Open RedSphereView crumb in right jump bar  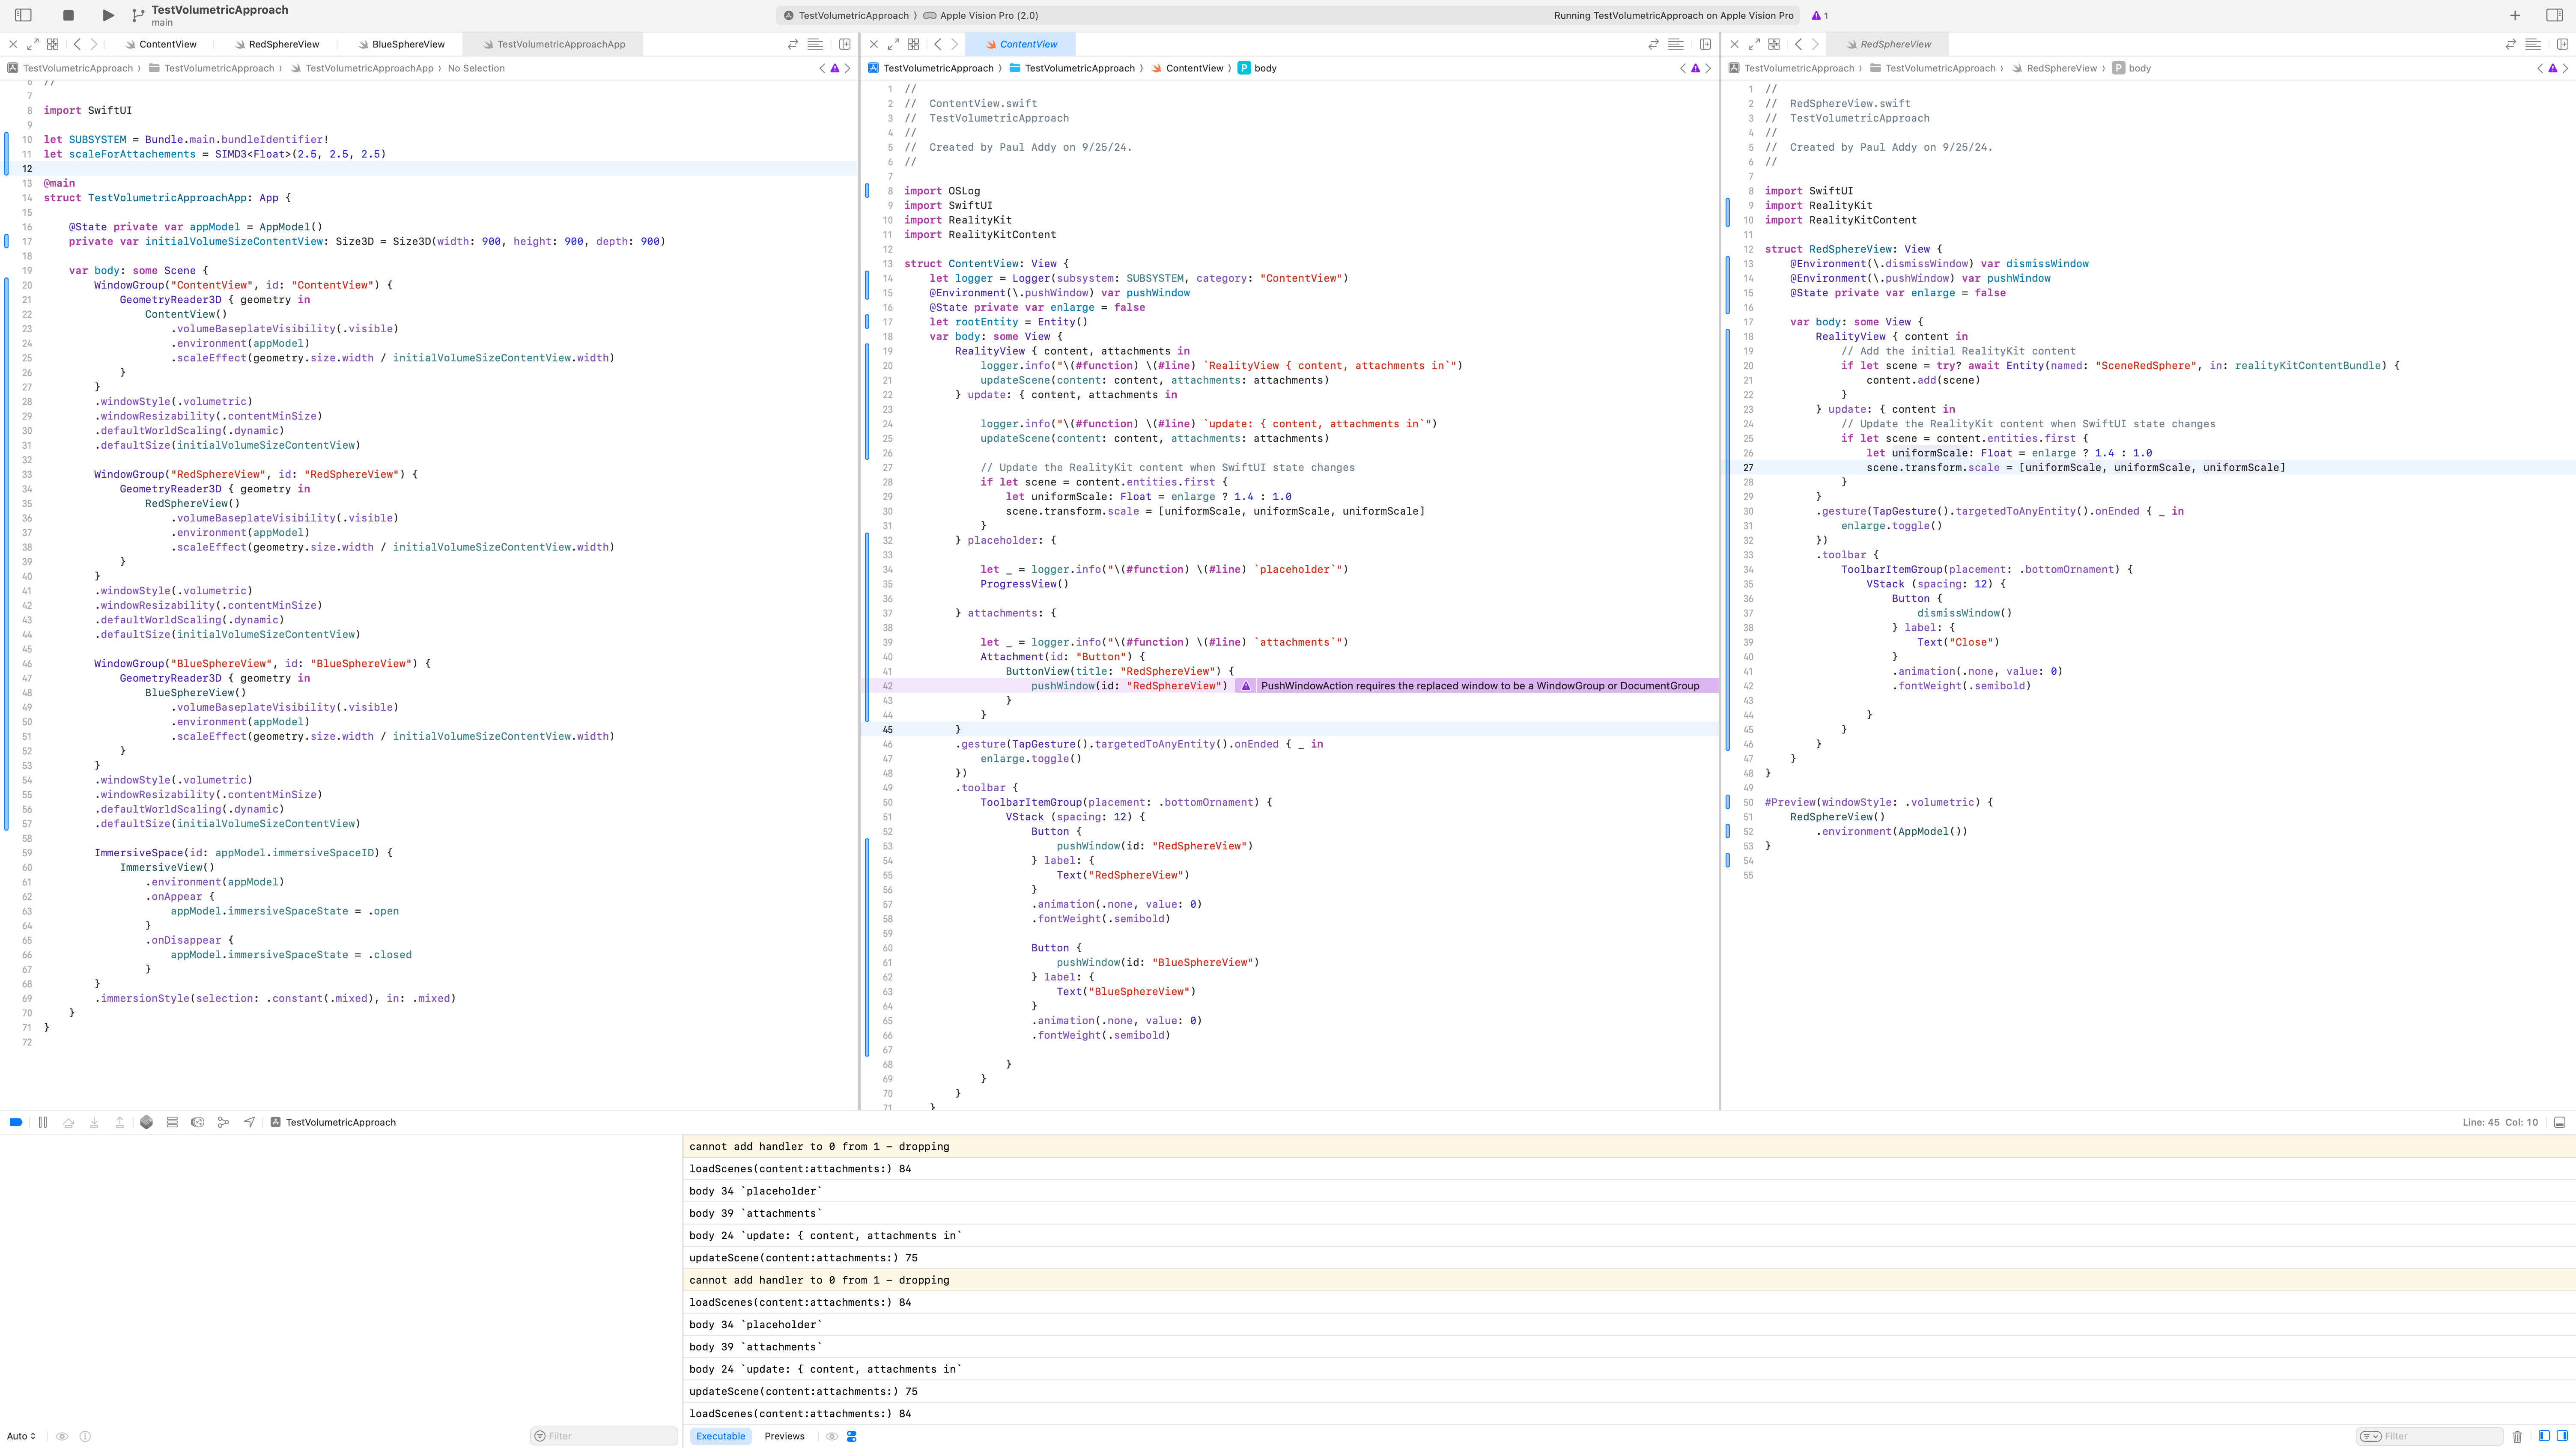coord(2054,68)
